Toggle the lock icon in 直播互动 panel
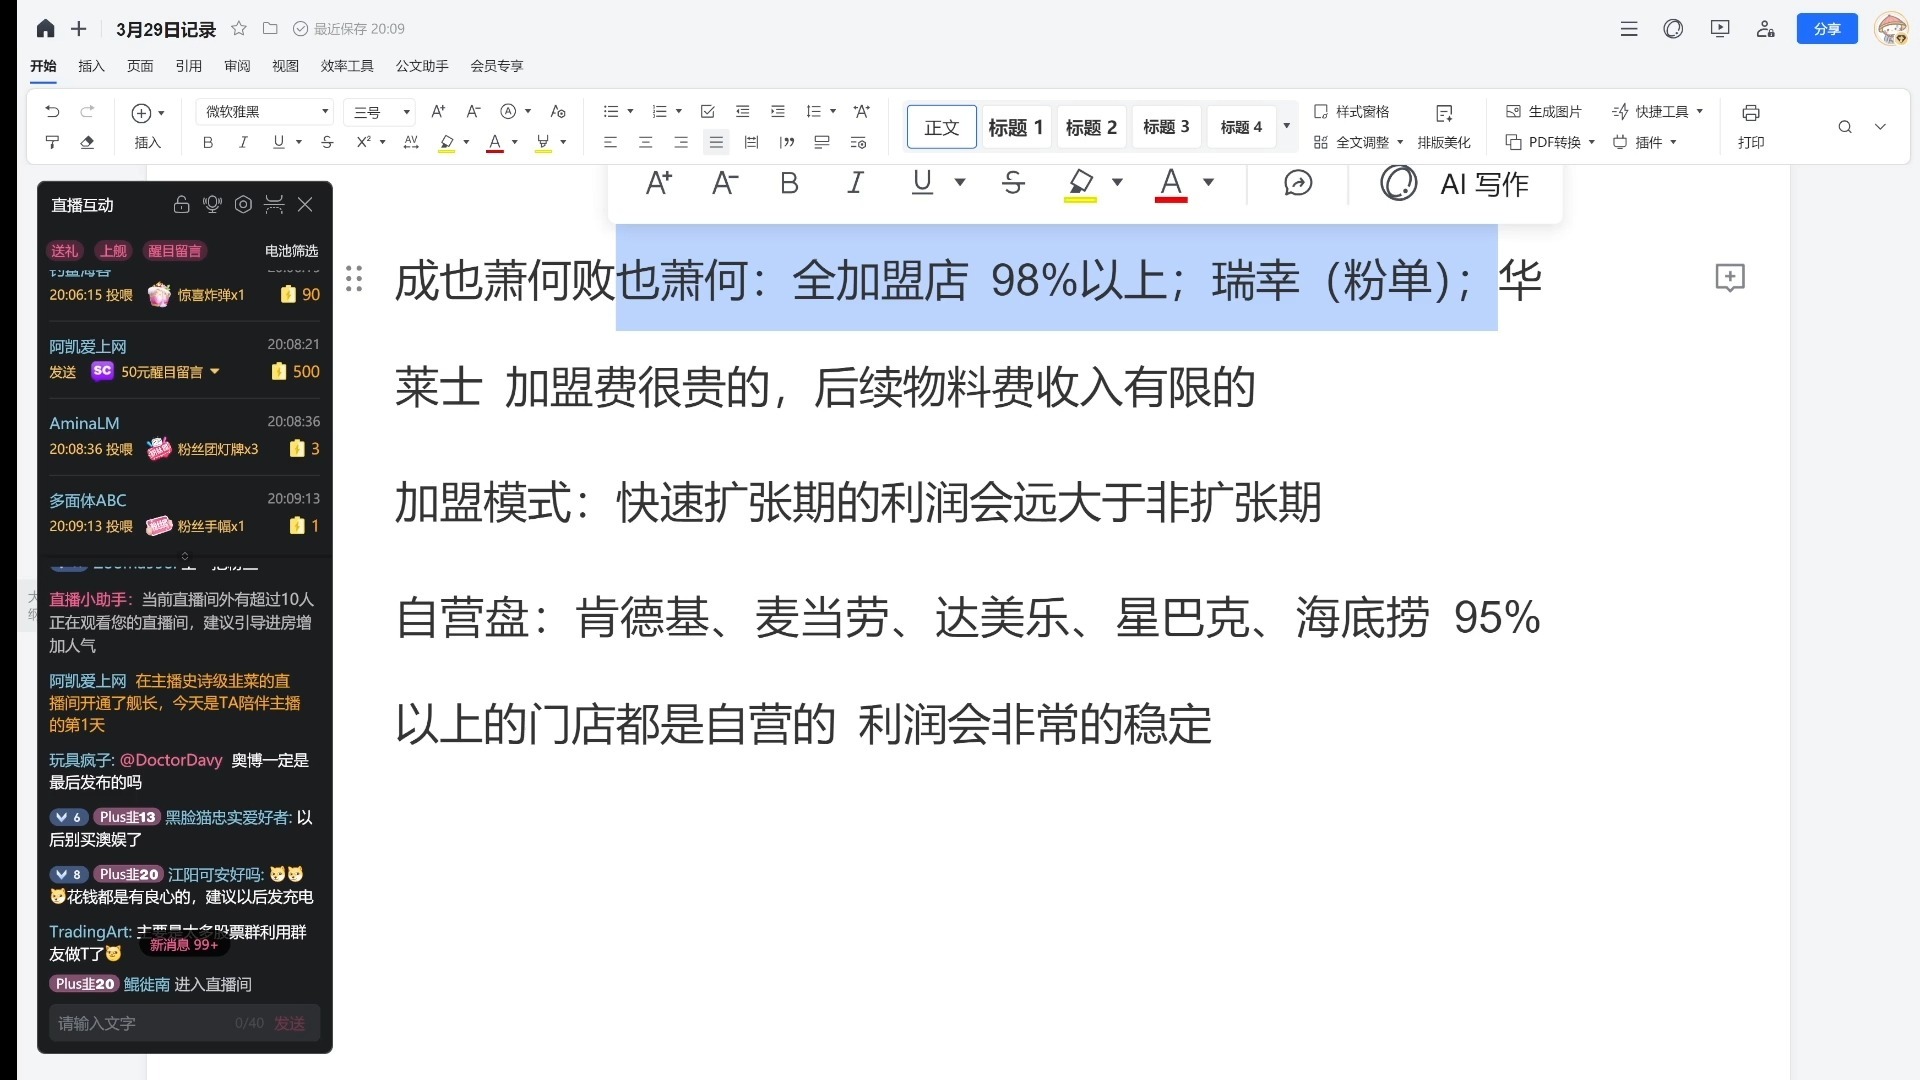Screen dimensions: 1920x1080 [181, 205]
